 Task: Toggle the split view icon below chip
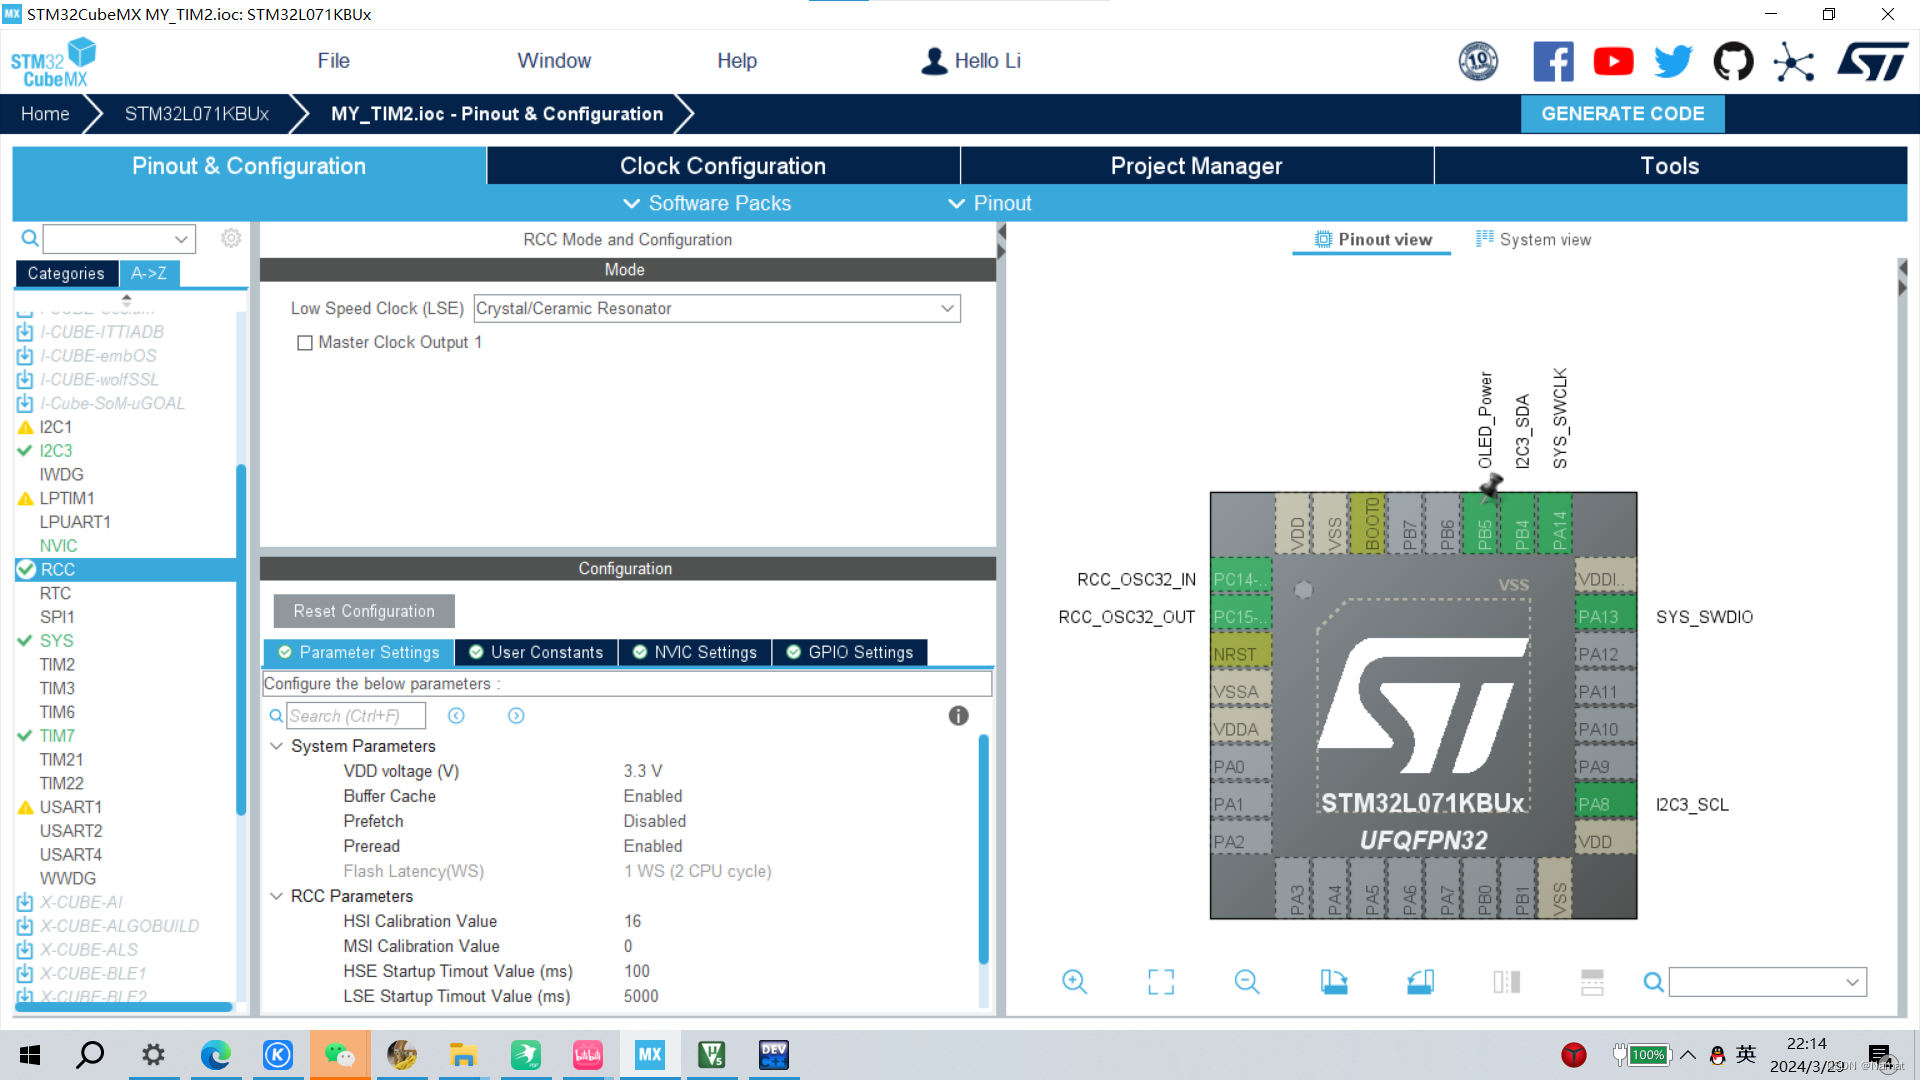coord(1506,982)
